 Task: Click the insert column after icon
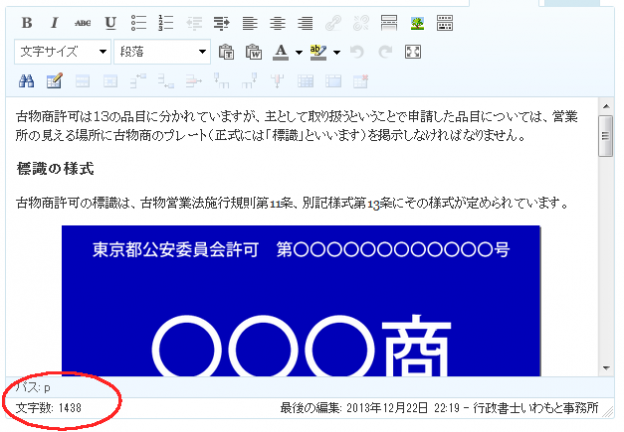point(249,81)
